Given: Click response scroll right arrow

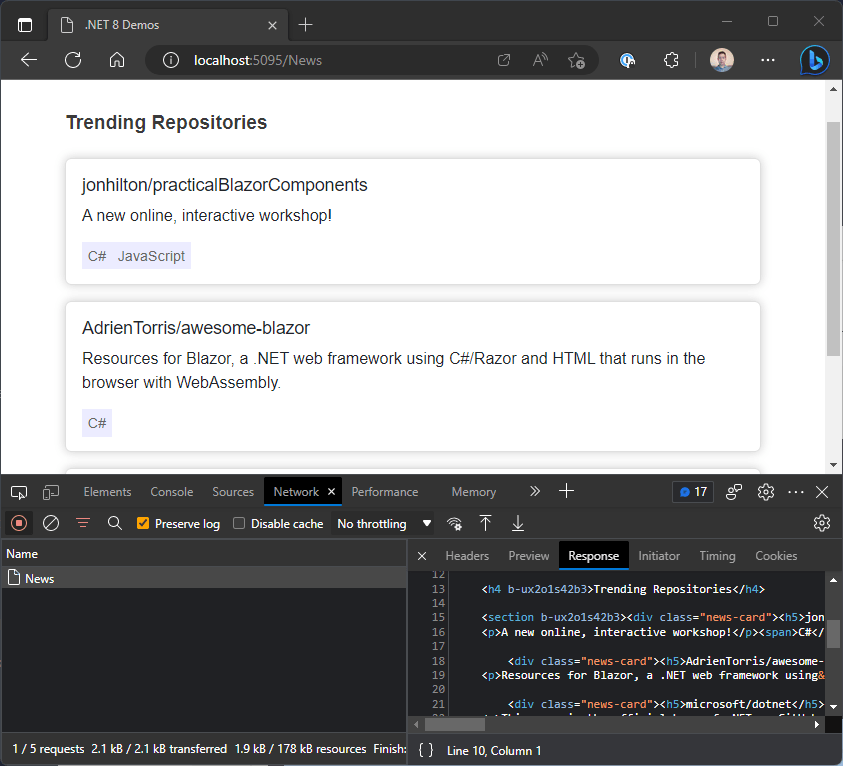Looking at the screenshot, I should [817, 725].
